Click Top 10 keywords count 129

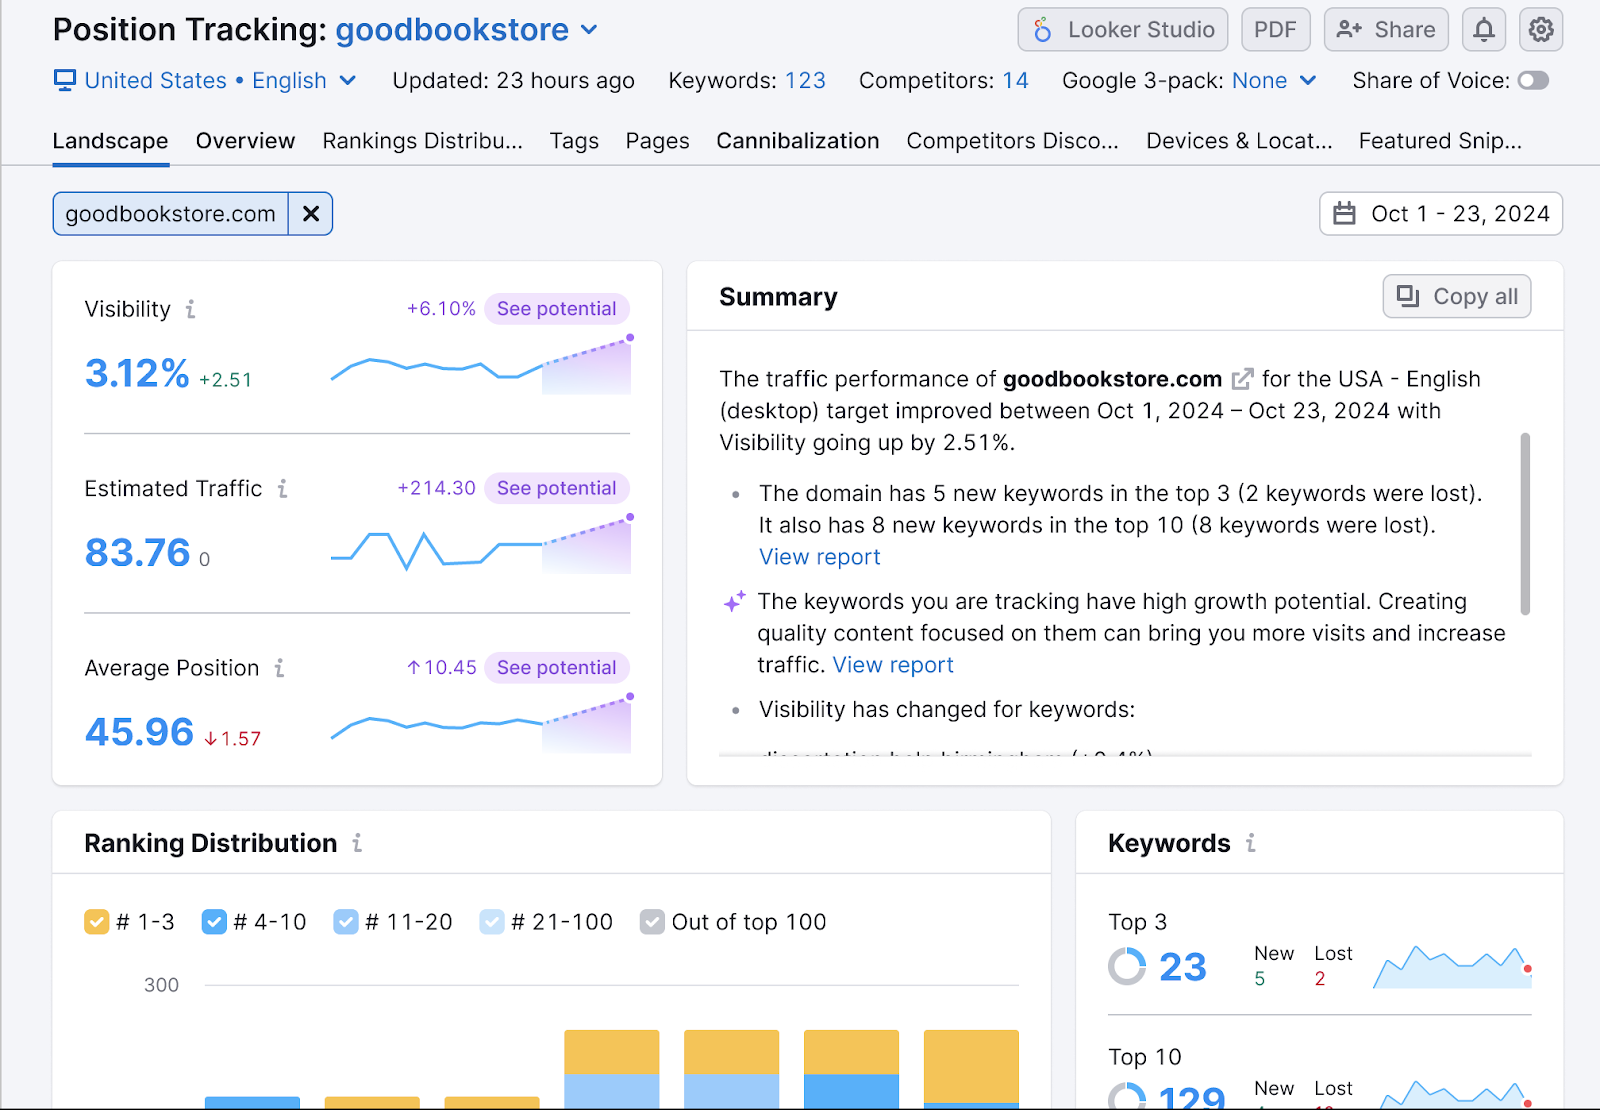tap(1191, 1096)
